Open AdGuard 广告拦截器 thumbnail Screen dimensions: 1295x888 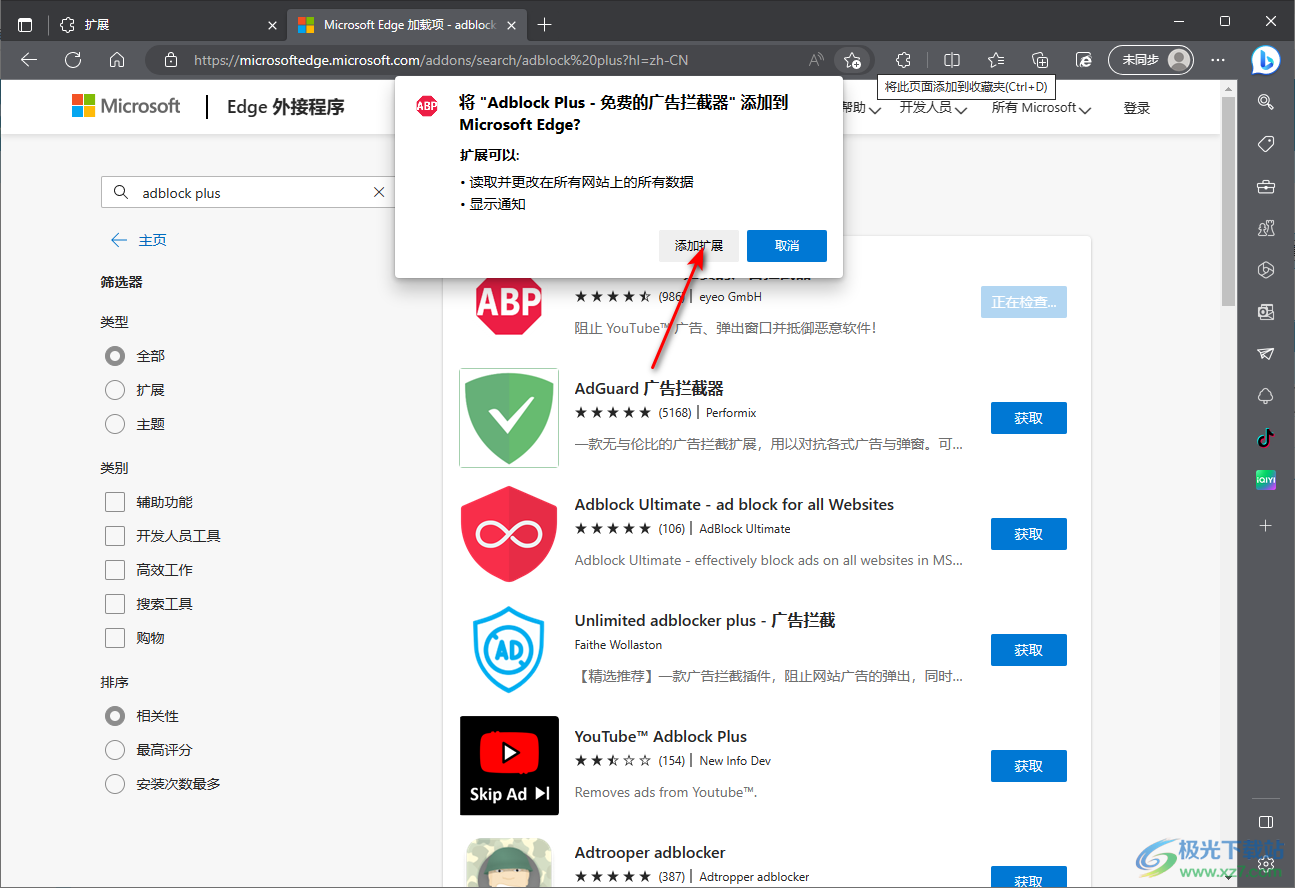click(509, 418)
